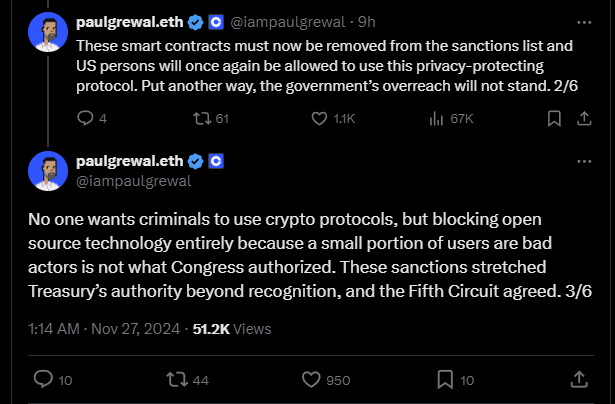Screen dimensions: 615x404
Task: Like the 2/6 tweet with 1.1K likes
Action: pyautogui.click(x=320, y=118)
